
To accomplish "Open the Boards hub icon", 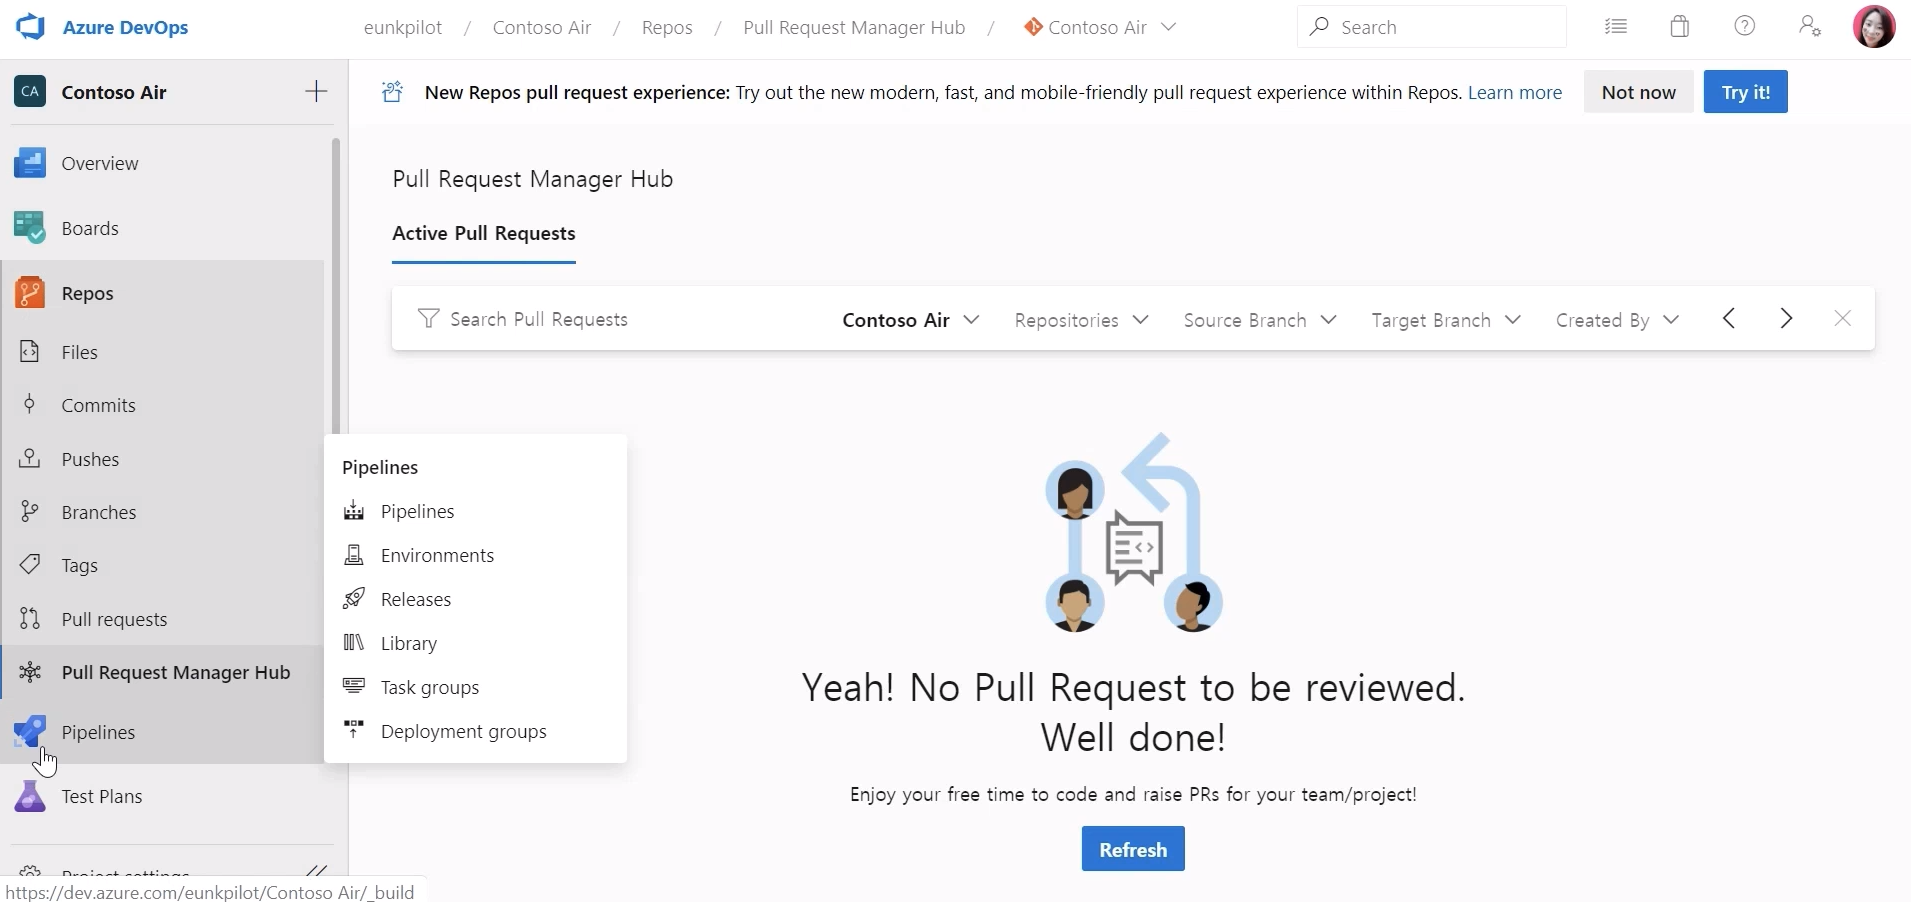I will (x=30, y=228).
